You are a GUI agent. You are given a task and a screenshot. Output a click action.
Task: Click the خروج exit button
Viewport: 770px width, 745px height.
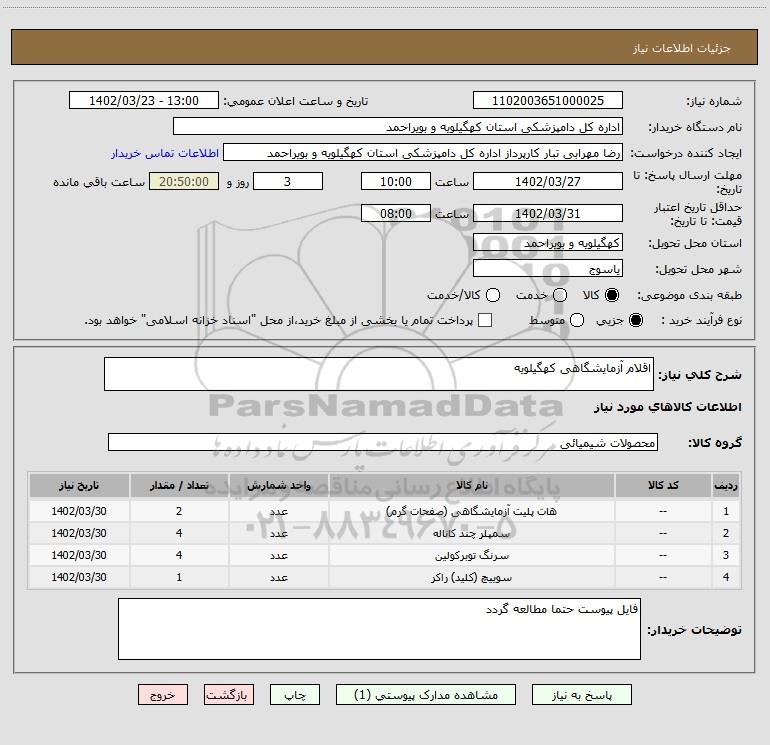(163, 695)
